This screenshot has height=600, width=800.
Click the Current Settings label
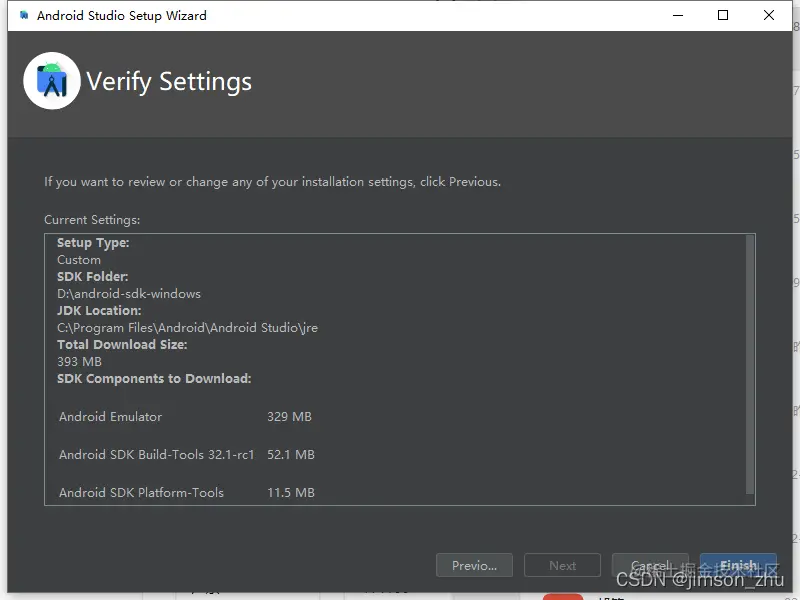pyautogui.click(x=92, y=220)
